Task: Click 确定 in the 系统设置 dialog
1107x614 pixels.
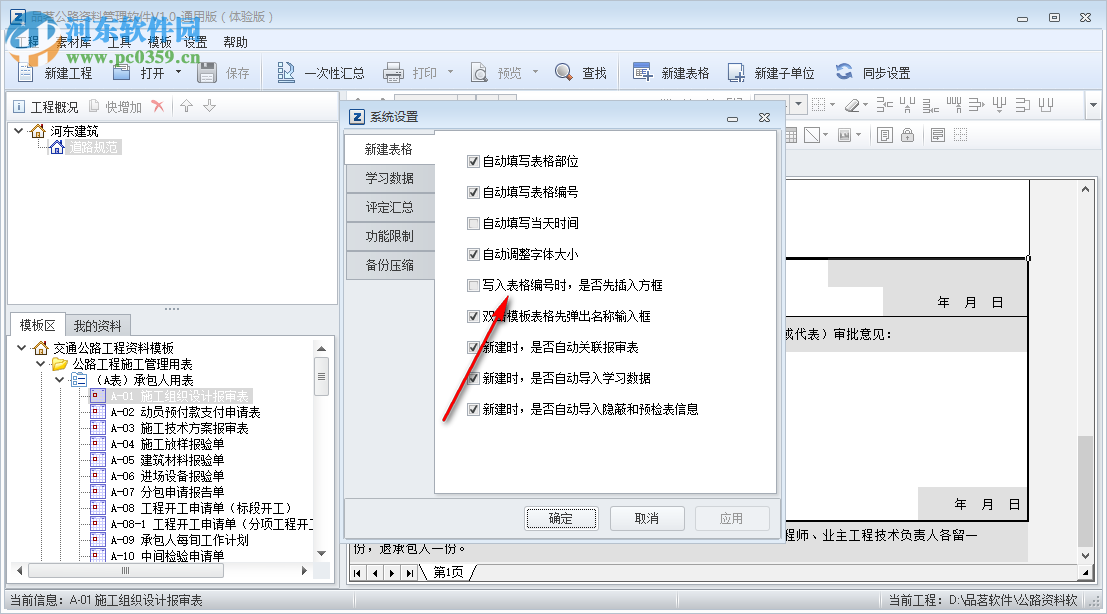Action: click(x=561, y=518)
